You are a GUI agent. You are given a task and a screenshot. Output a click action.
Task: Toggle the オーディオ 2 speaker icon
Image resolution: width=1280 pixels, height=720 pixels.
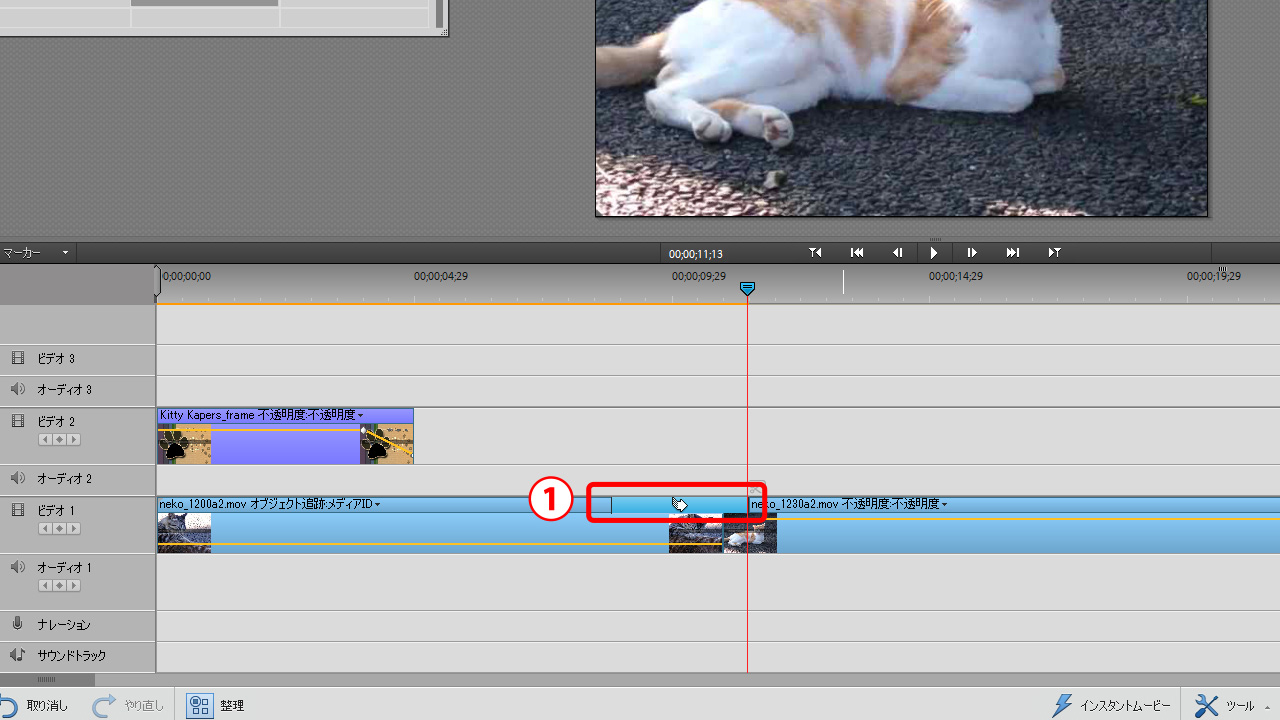[x=18, y=479]
